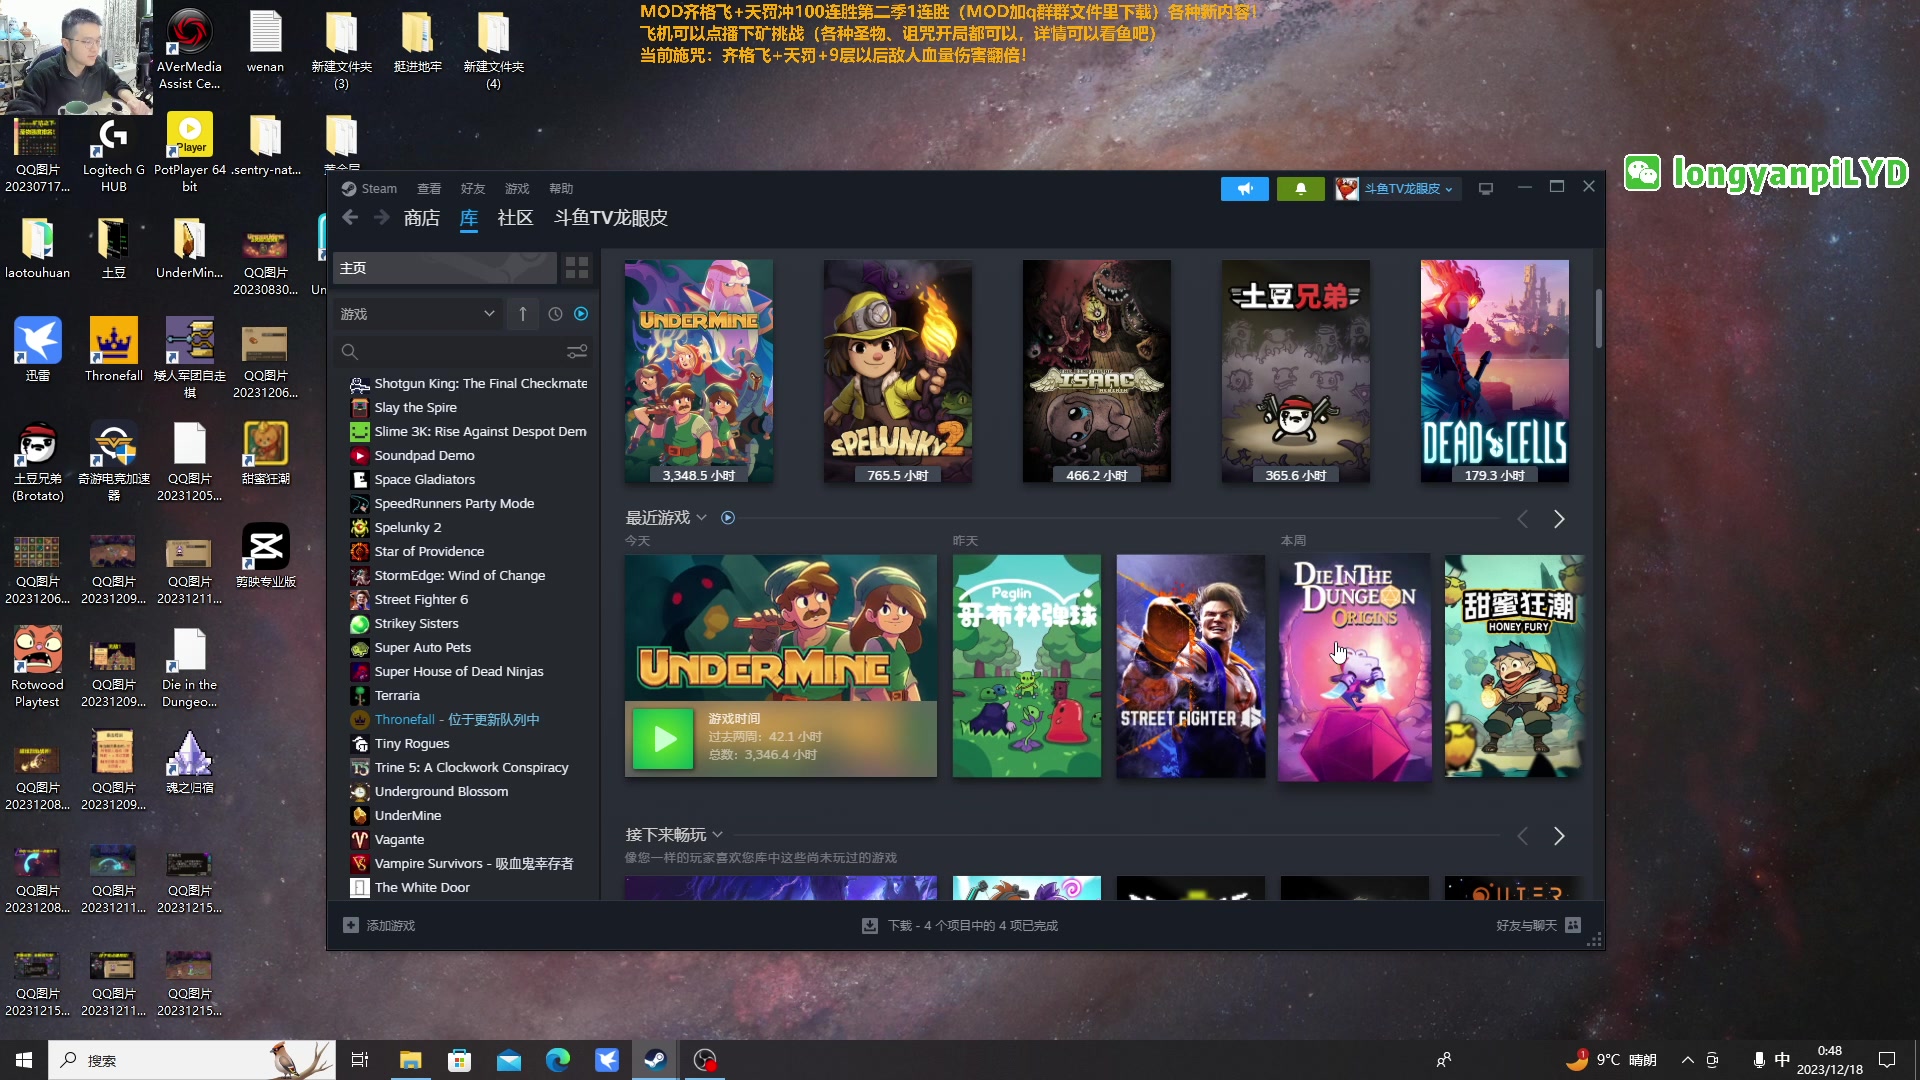
Task: Click Thronefall 位于更新队列中 link
Action: [456, 719]
